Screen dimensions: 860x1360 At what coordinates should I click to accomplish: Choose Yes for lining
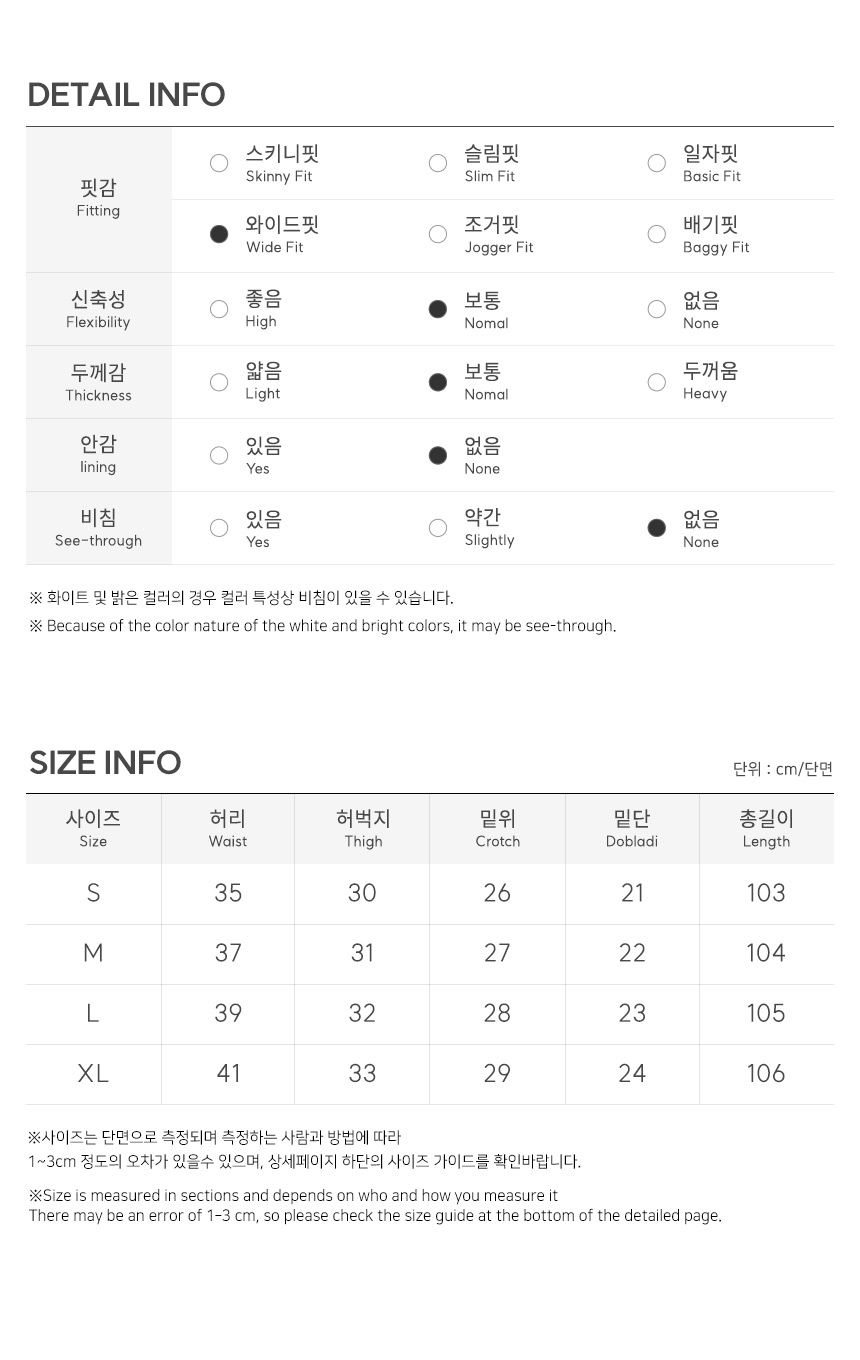pos(219,456)
